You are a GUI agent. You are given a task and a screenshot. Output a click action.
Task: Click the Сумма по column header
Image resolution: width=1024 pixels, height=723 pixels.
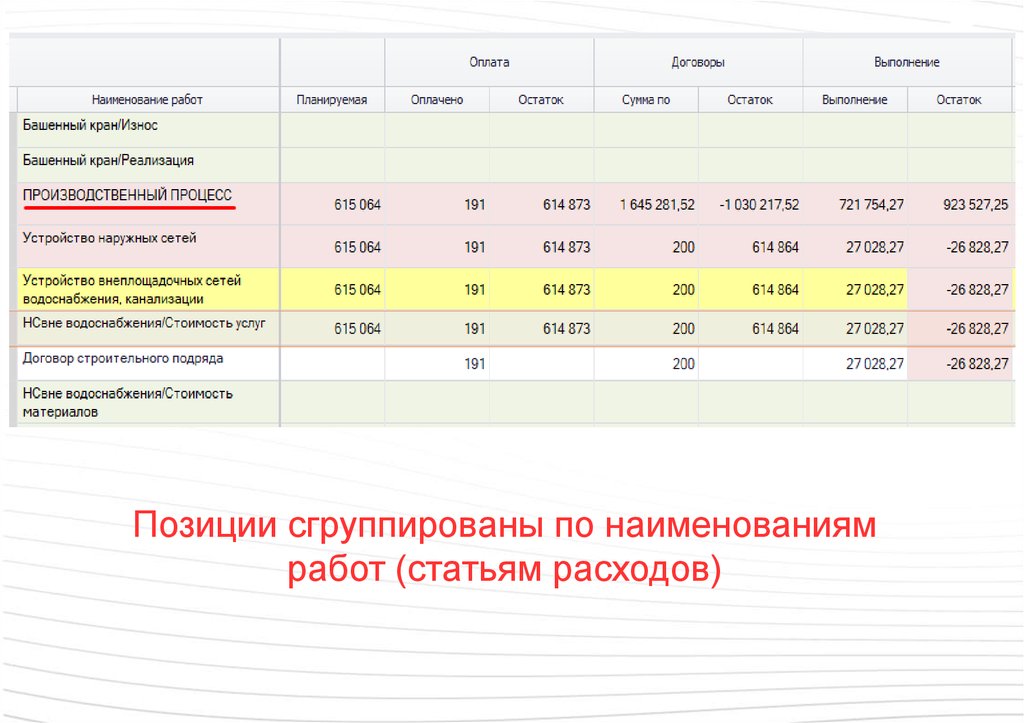pyautogui.click(x=645, y=100)
